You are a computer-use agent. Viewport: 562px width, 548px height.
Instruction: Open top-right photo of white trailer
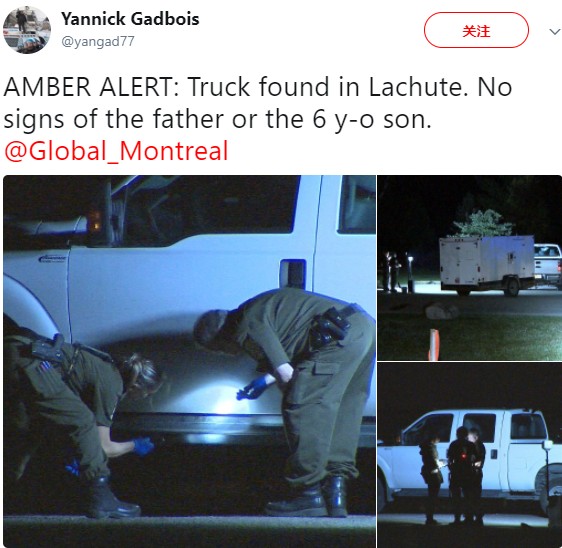point(469,268)
